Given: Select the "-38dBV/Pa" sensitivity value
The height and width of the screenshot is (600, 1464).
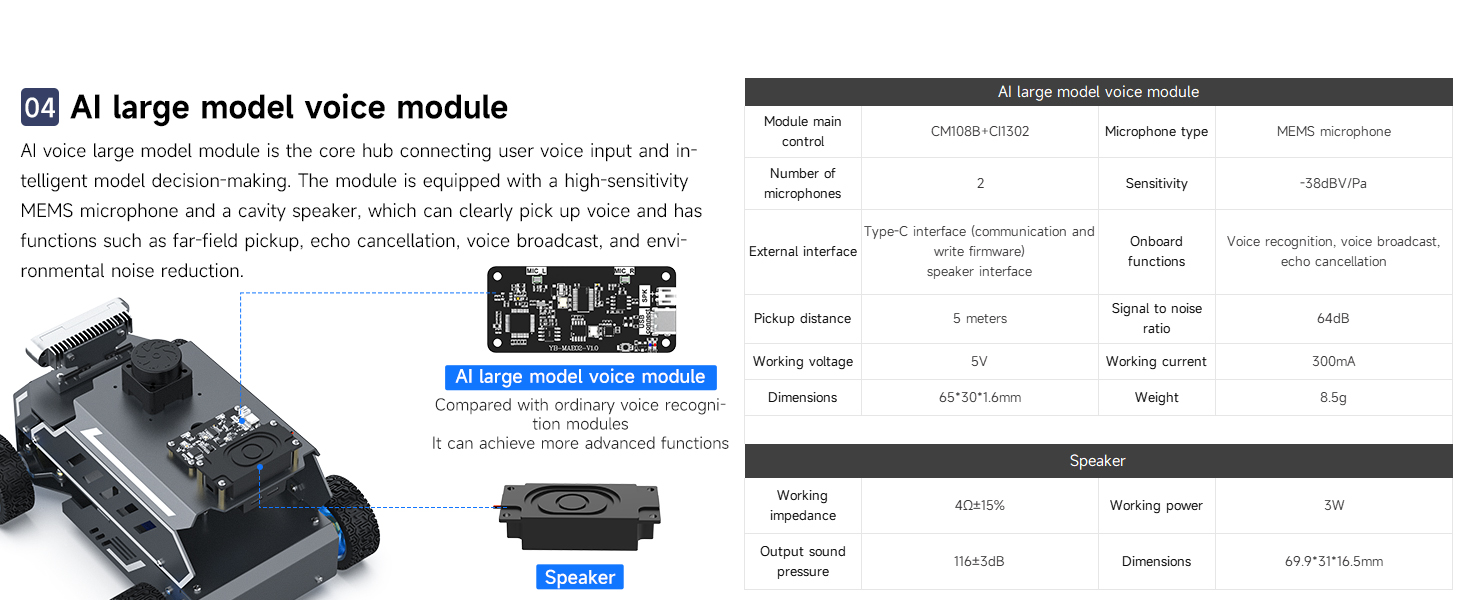Looking at the screenshot, I should 1334,184.
